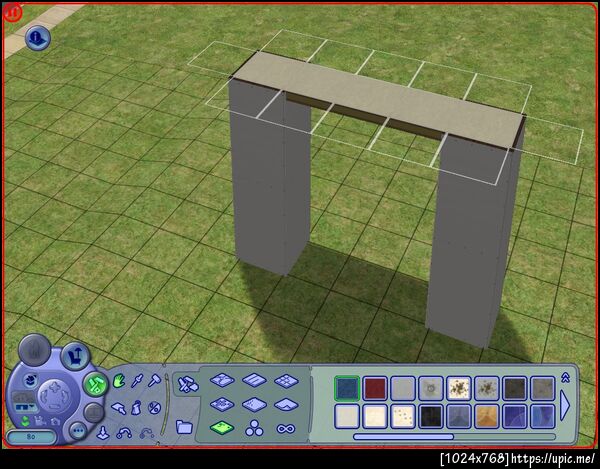Select the gray swatch with circle pattern

tap(431, 388)
